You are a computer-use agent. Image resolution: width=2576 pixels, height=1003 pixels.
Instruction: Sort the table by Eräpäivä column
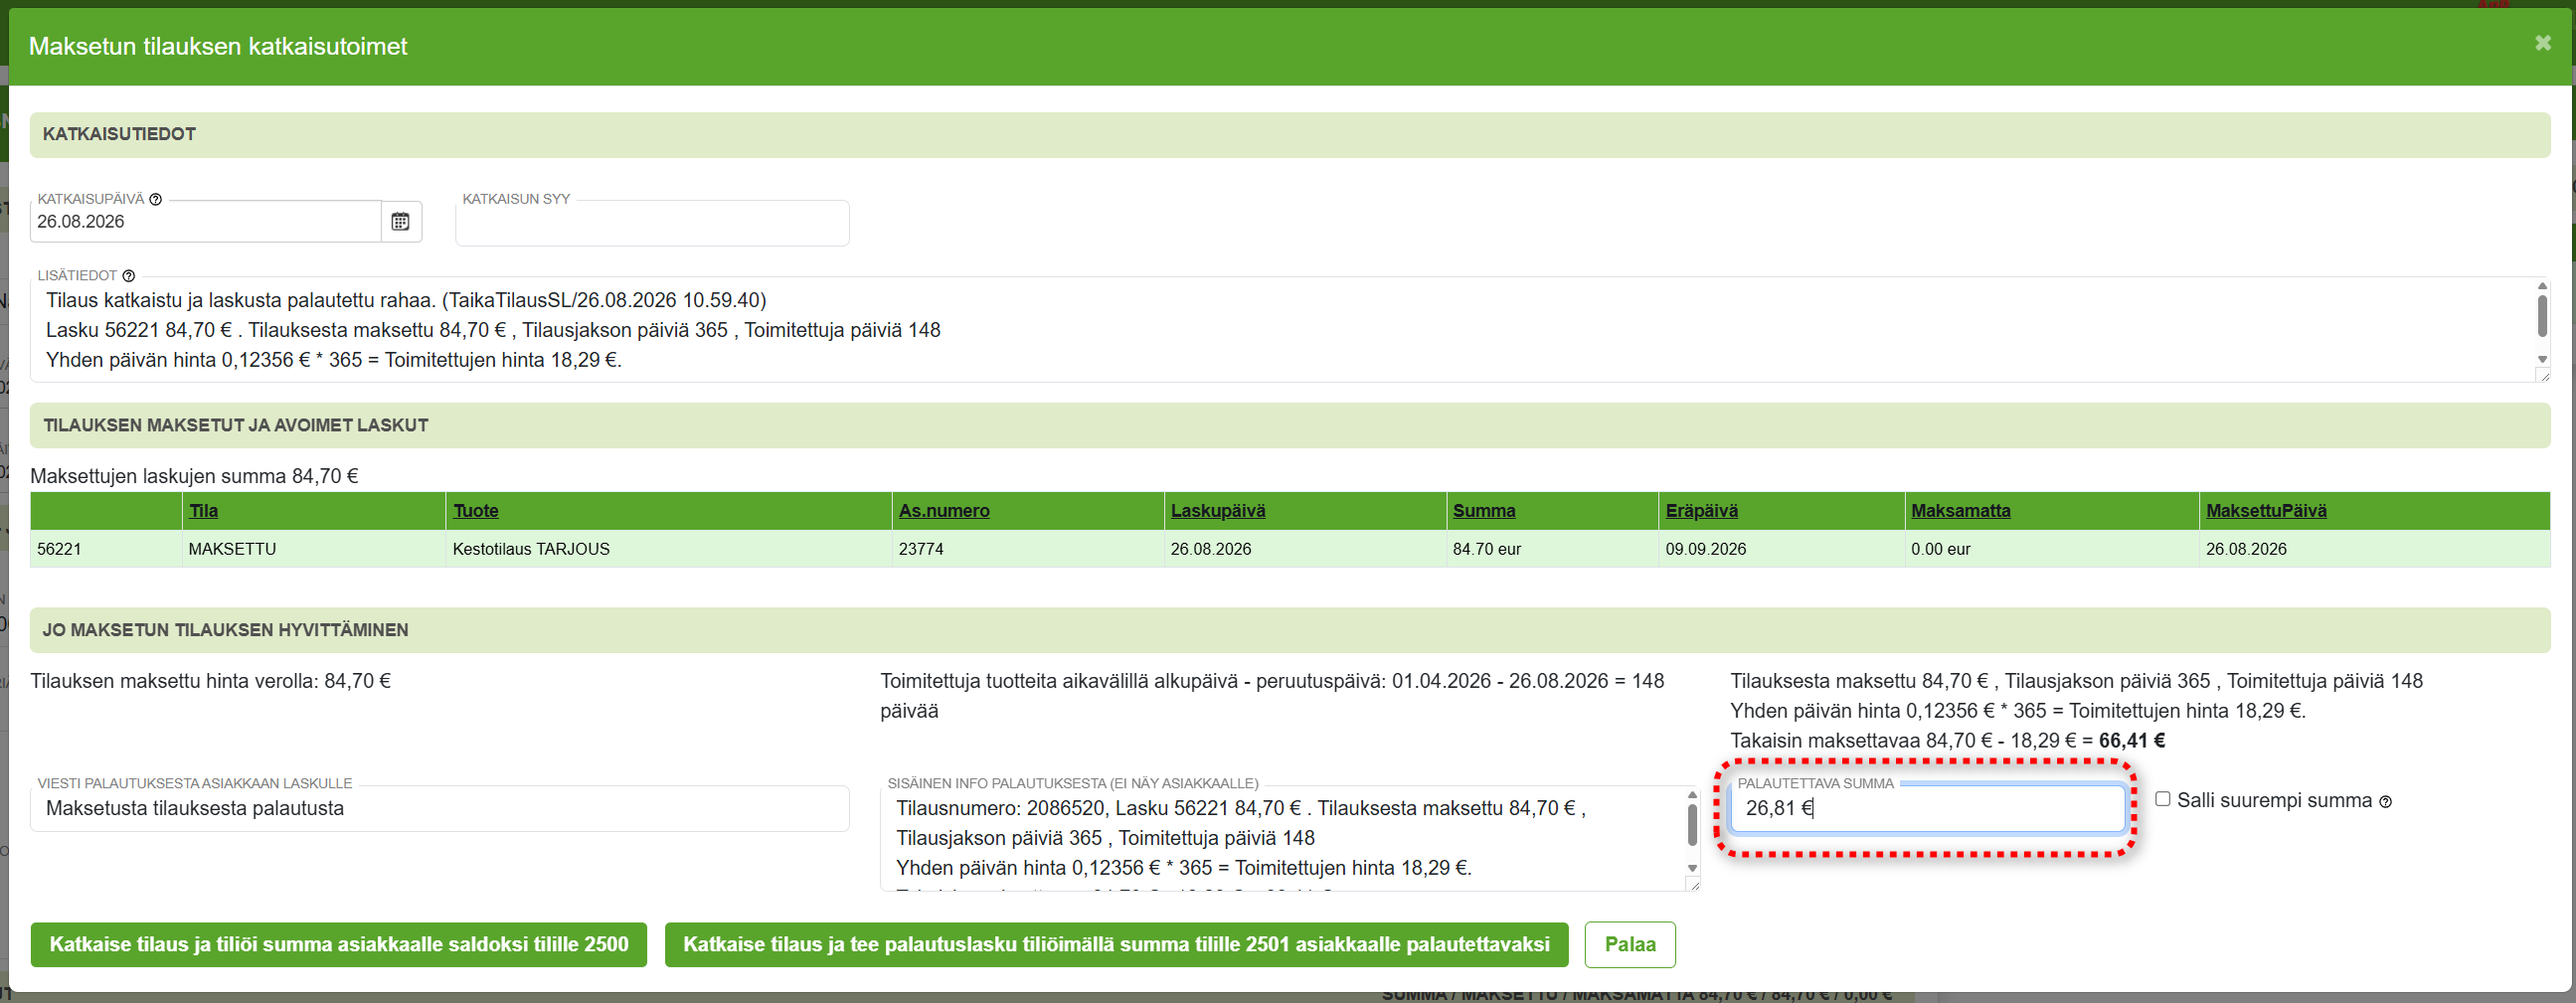(1702, 511)
